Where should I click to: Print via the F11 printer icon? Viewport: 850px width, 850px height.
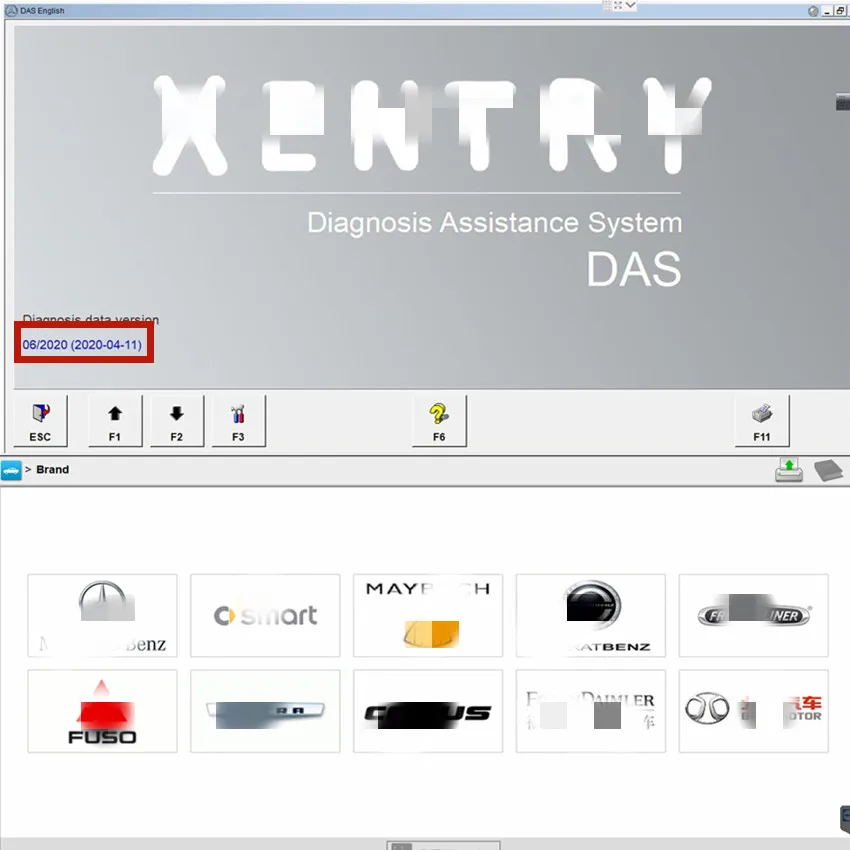761,420
